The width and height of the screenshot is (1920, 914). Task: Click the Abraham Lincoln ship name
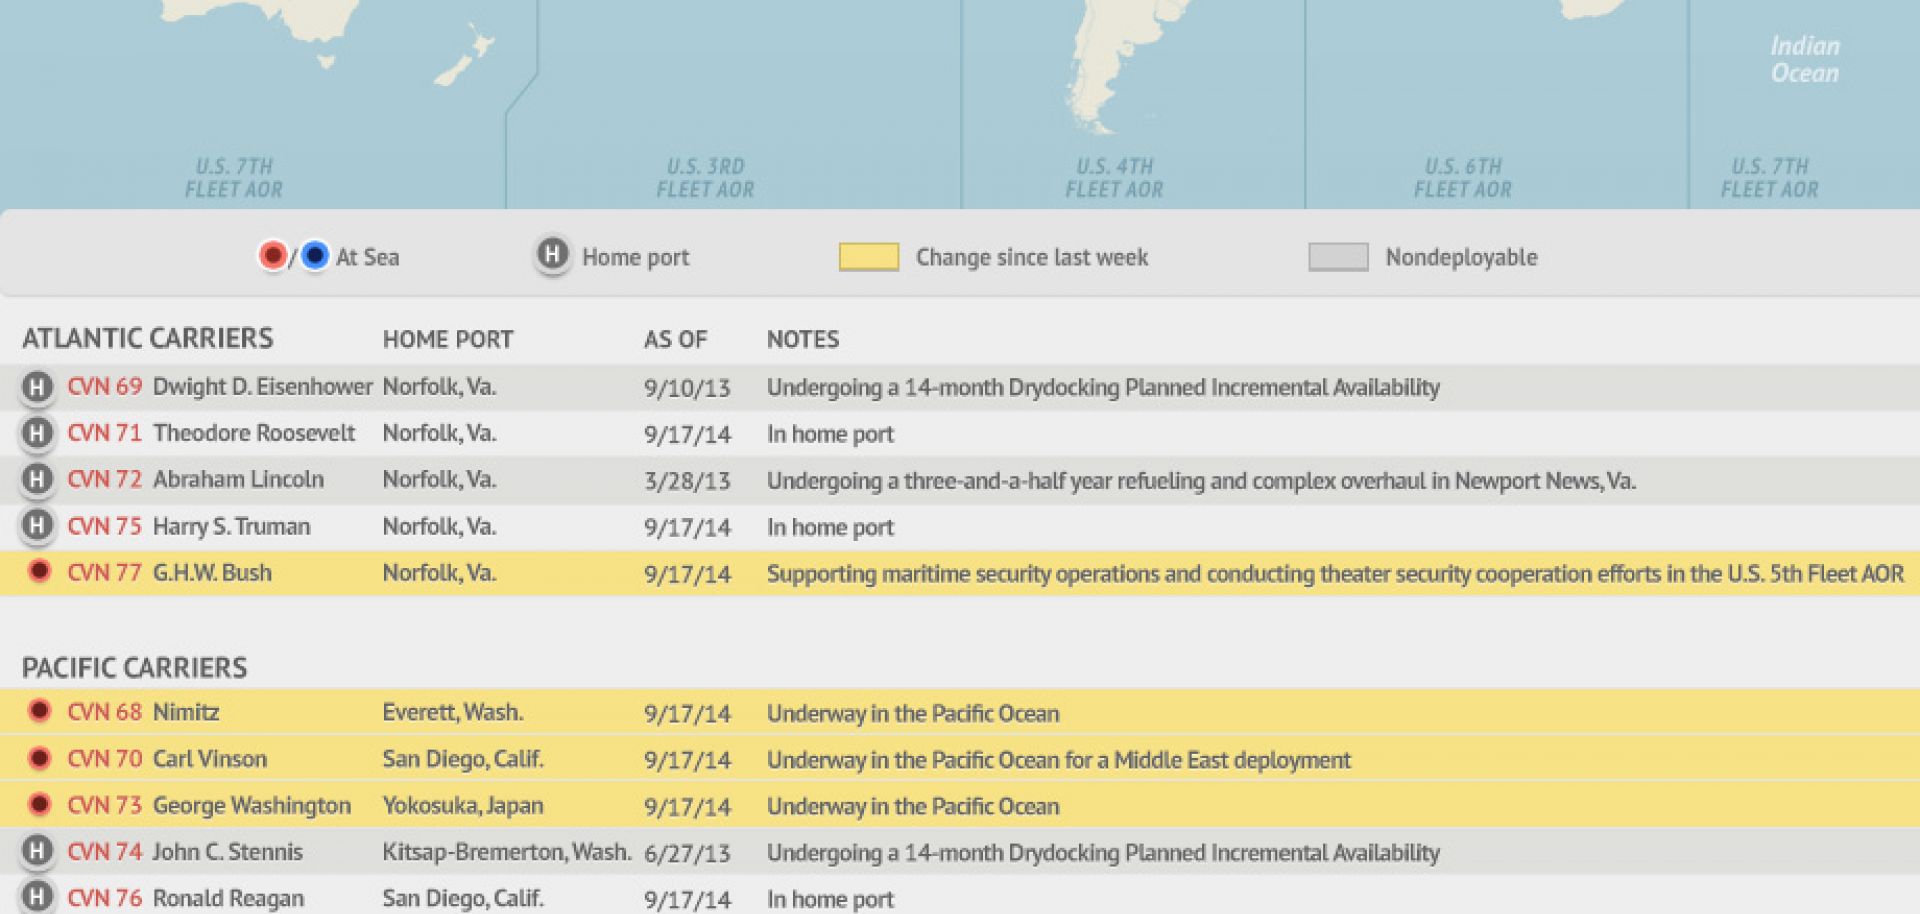coord(238,480)
